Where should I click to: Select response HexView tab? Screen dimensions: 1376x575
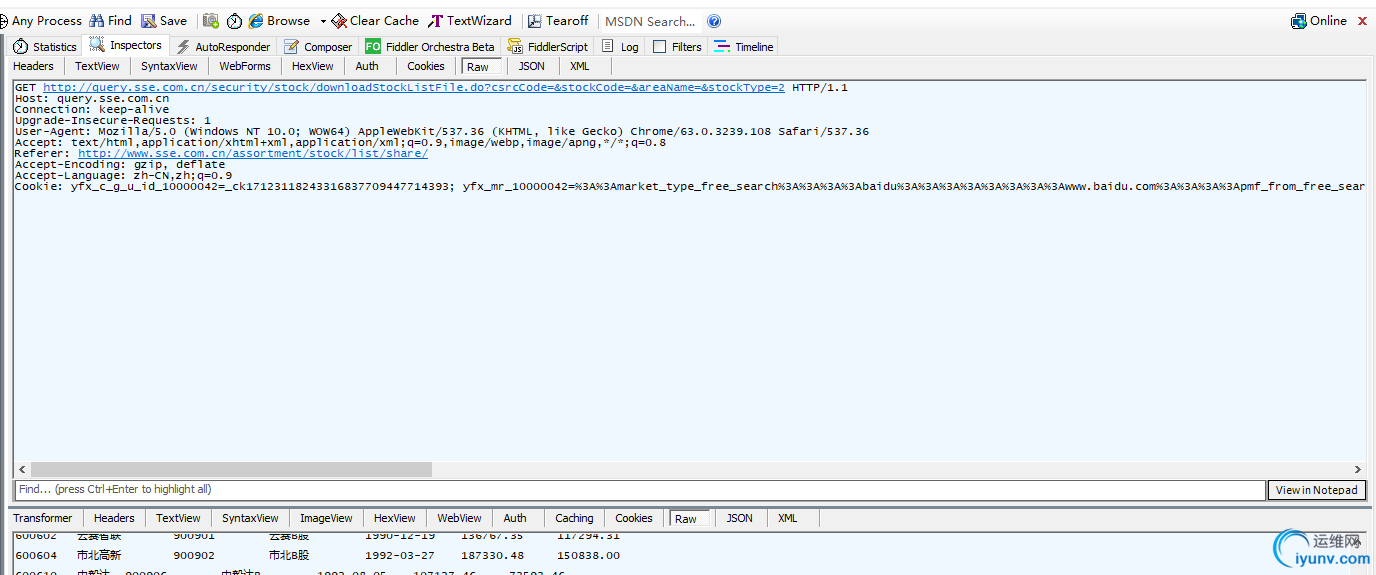(x=395, y=518)
